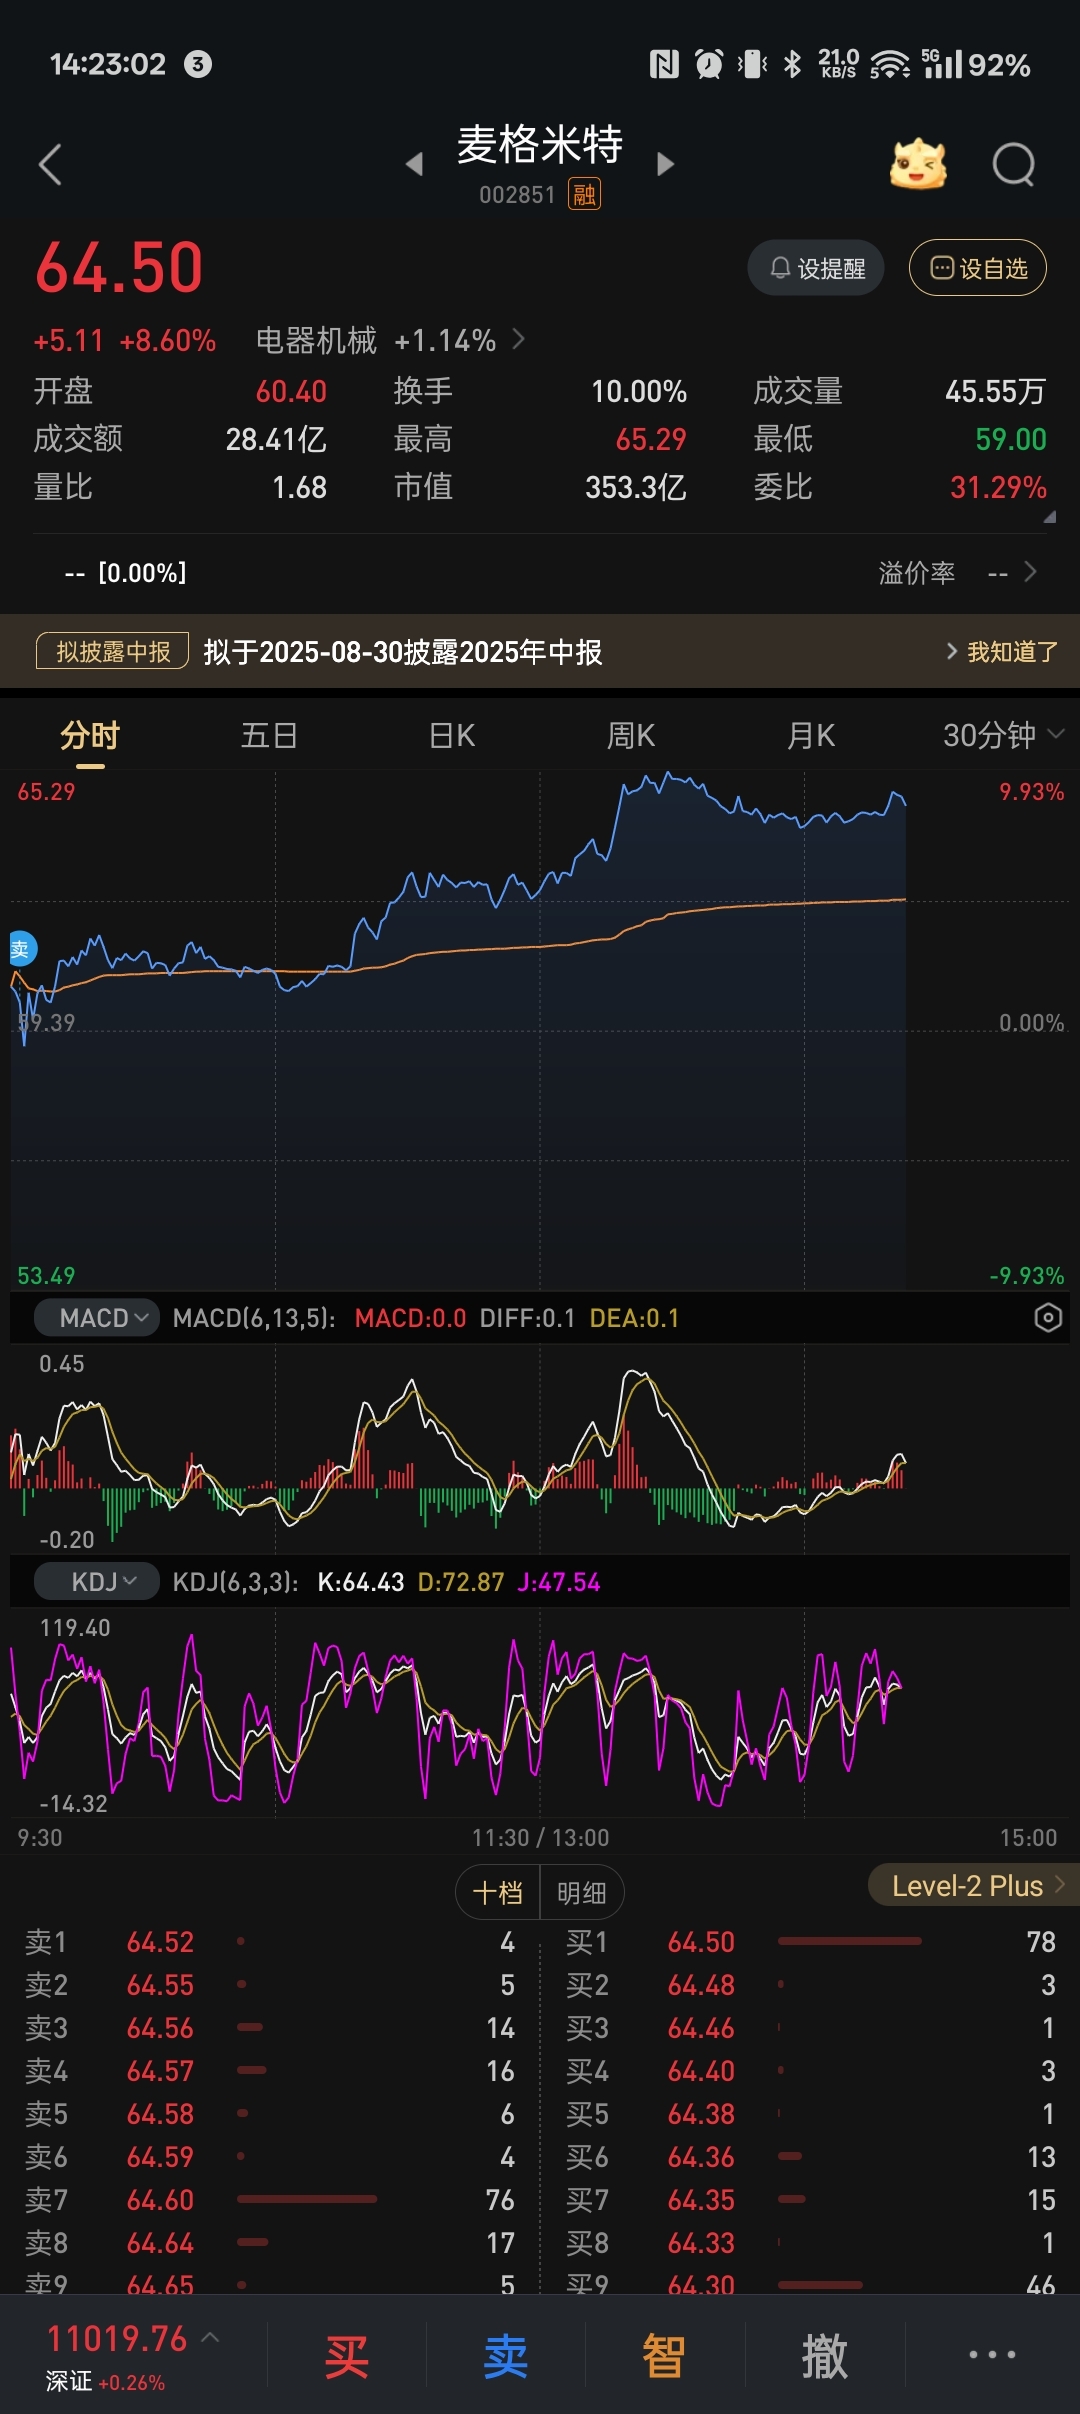1080x2414 pixels.
Task: Open the MACD indicator dropdown
Action: [97, 1318]
